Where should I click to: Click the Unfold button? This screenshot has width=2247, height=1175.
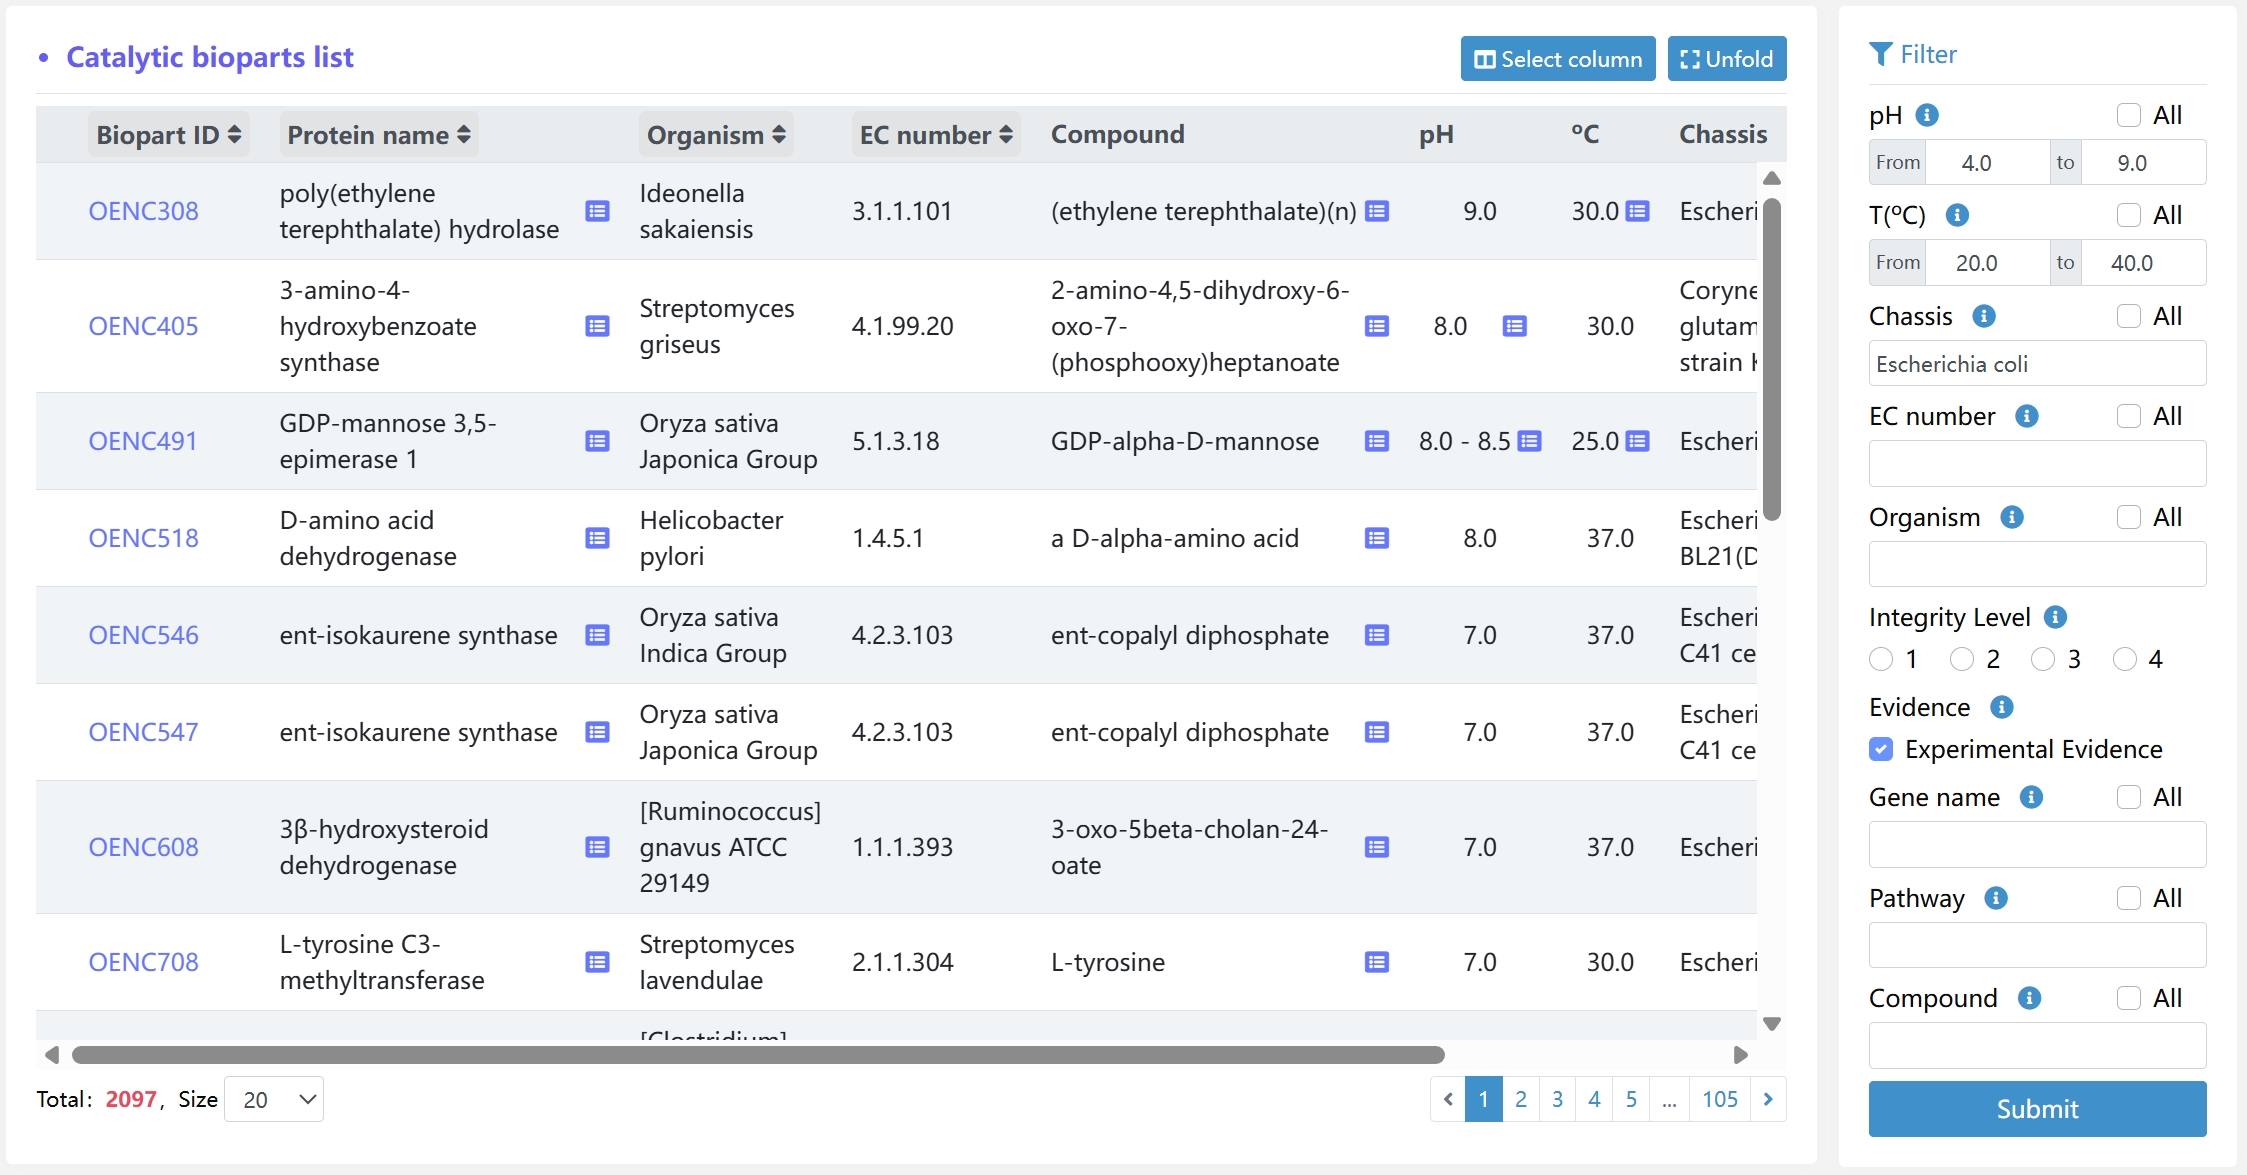pos(1727,59)
